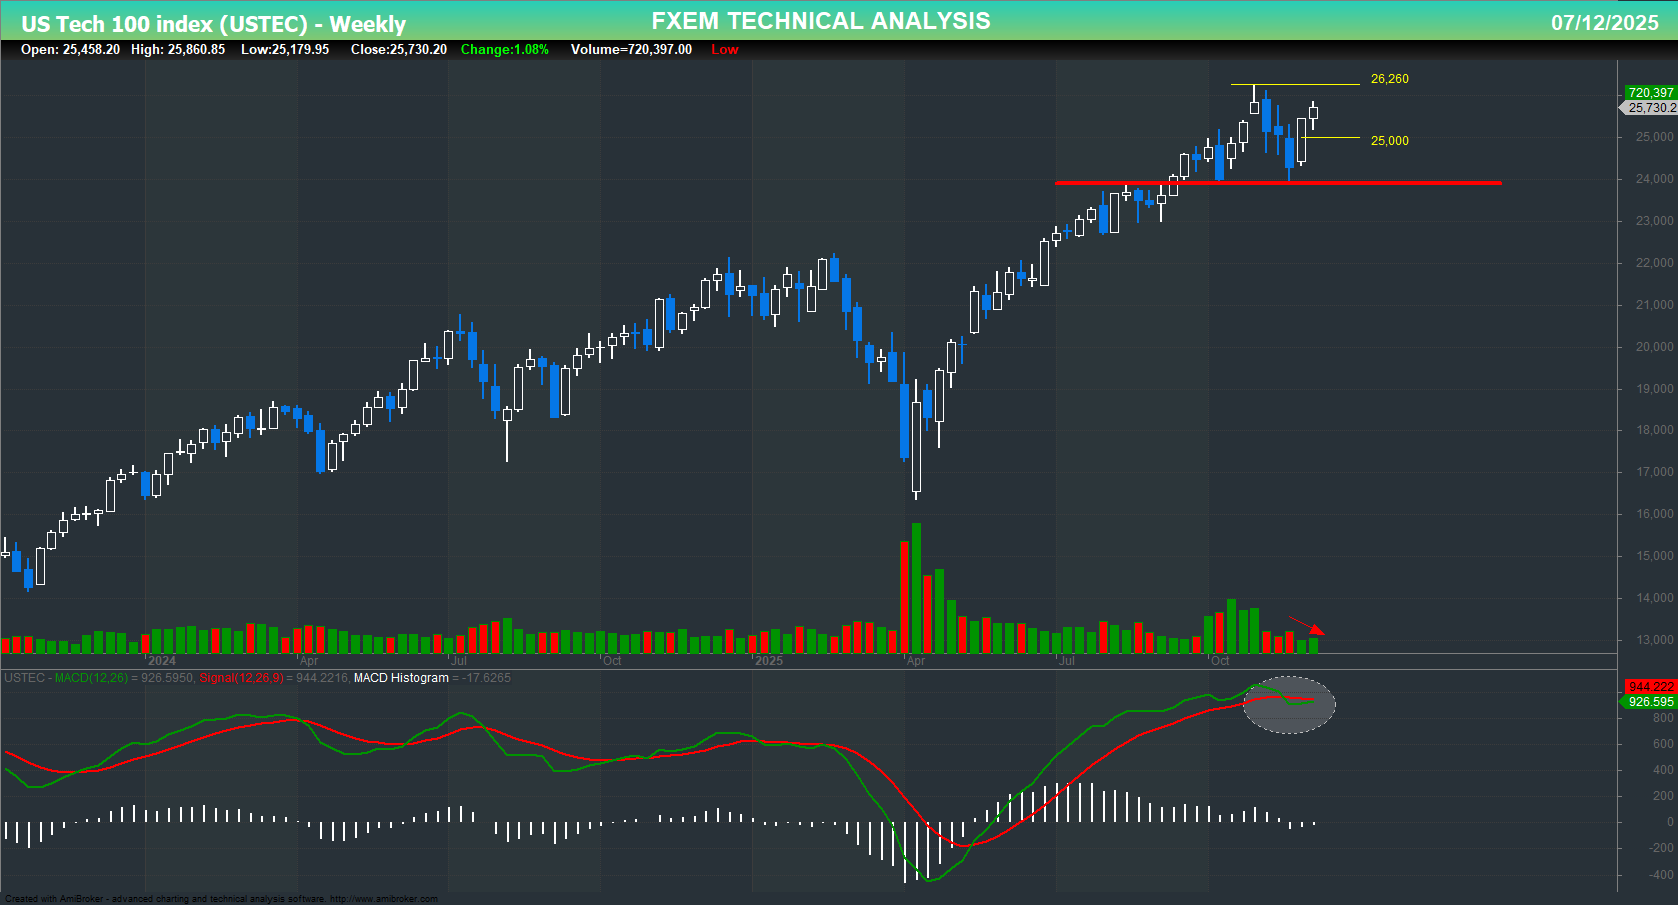Click the 25,000 yellow price level label

click(x=1389, y=140)
